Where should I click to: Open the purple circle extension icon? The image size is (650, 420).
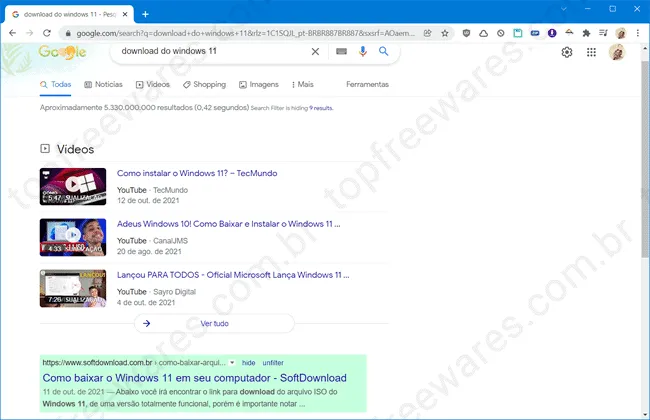[552, 33]
